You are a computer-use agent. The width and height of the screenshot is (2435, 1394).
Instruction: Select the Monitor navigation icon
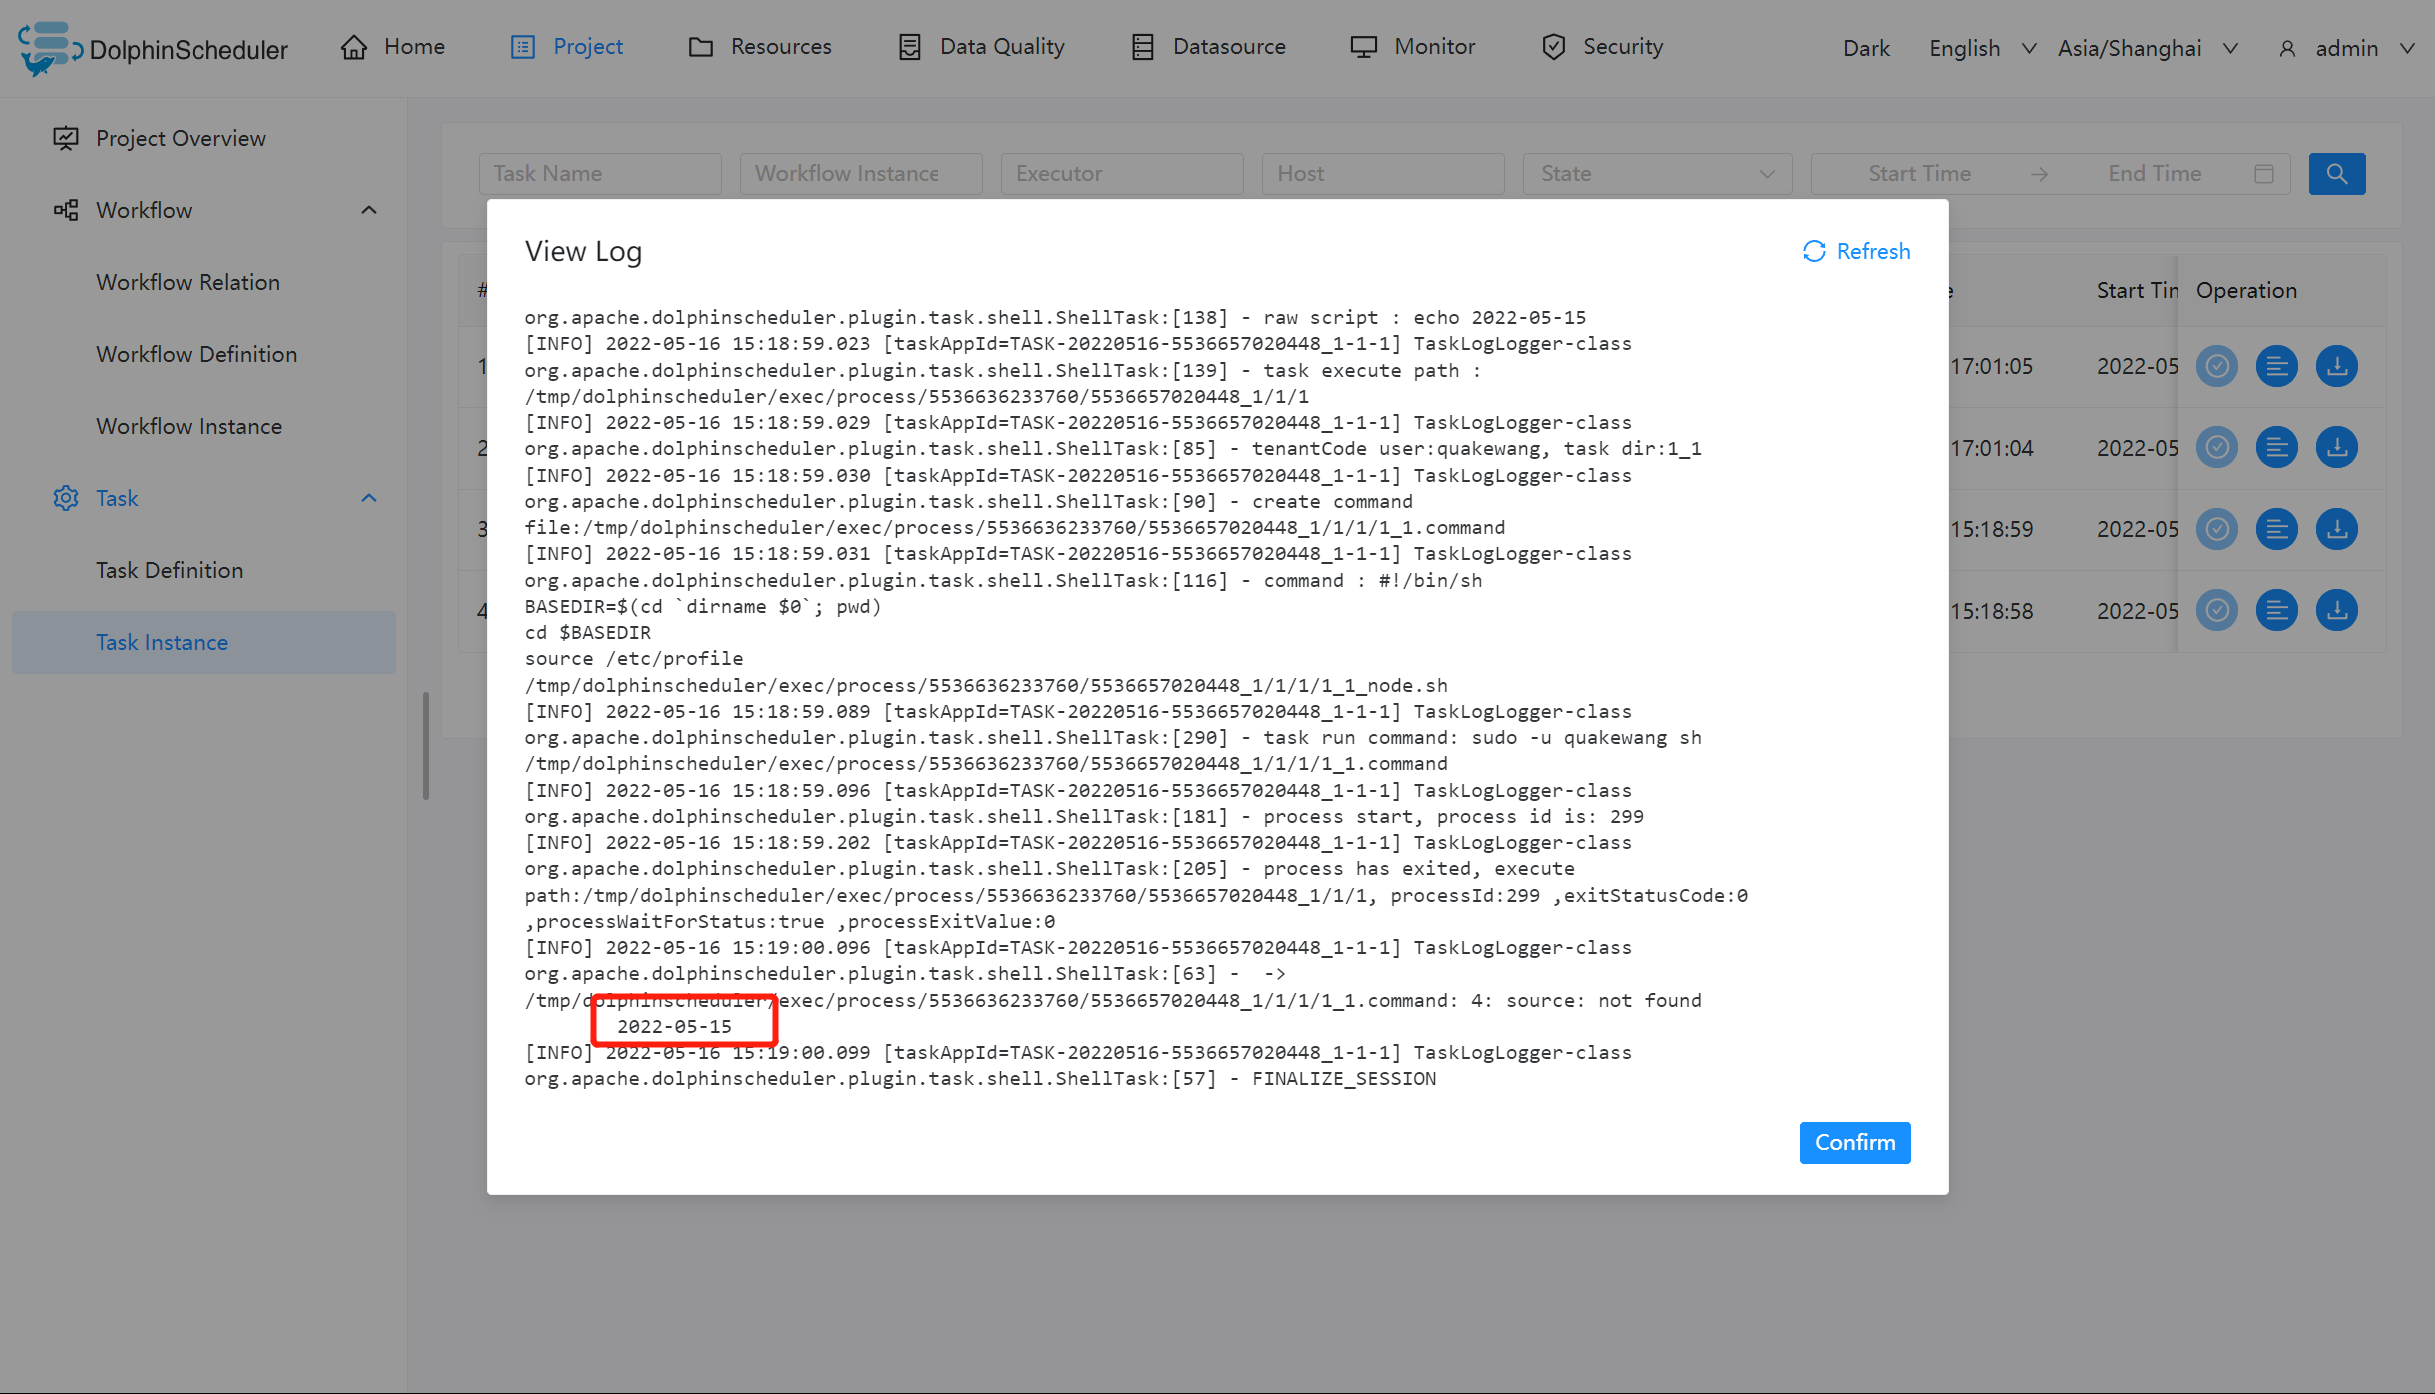point(1361,46)
